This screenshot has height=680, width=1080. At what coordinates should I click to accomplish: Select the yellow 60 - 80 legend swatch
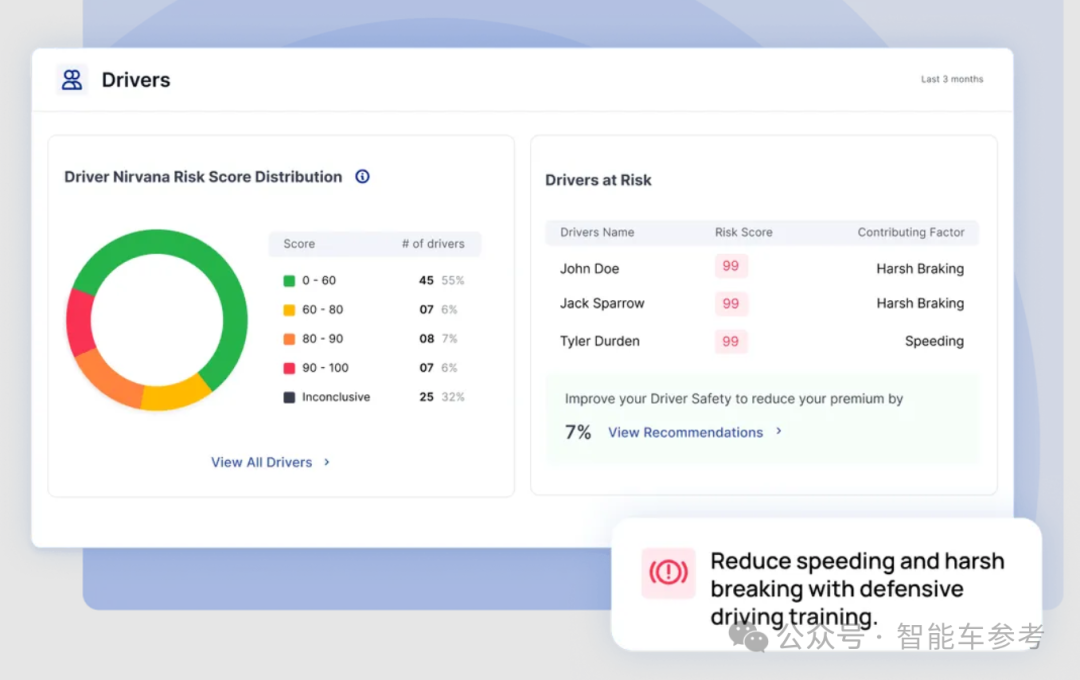point(289,310)
